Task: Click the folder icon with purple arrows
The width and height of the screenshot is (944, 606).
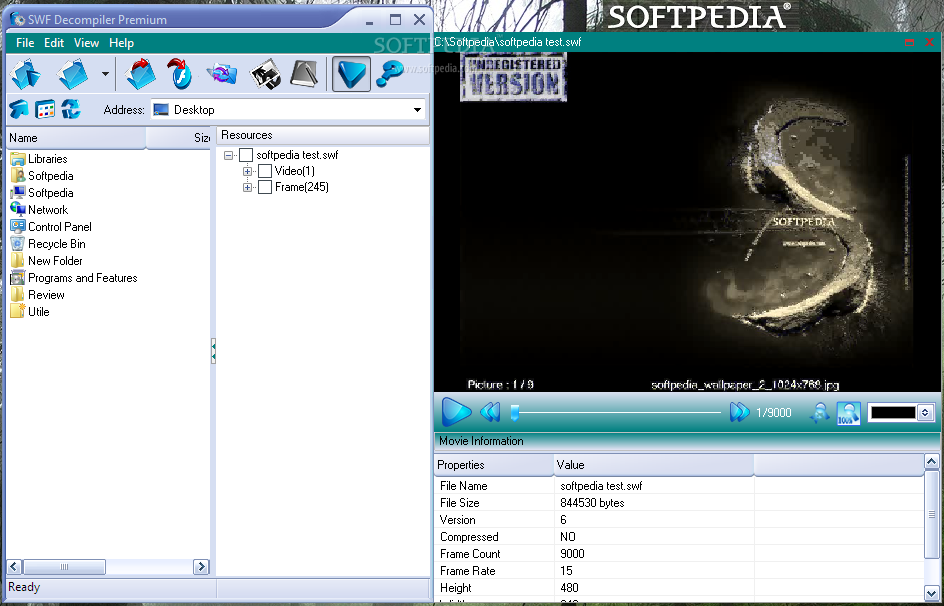Action: 222,74
